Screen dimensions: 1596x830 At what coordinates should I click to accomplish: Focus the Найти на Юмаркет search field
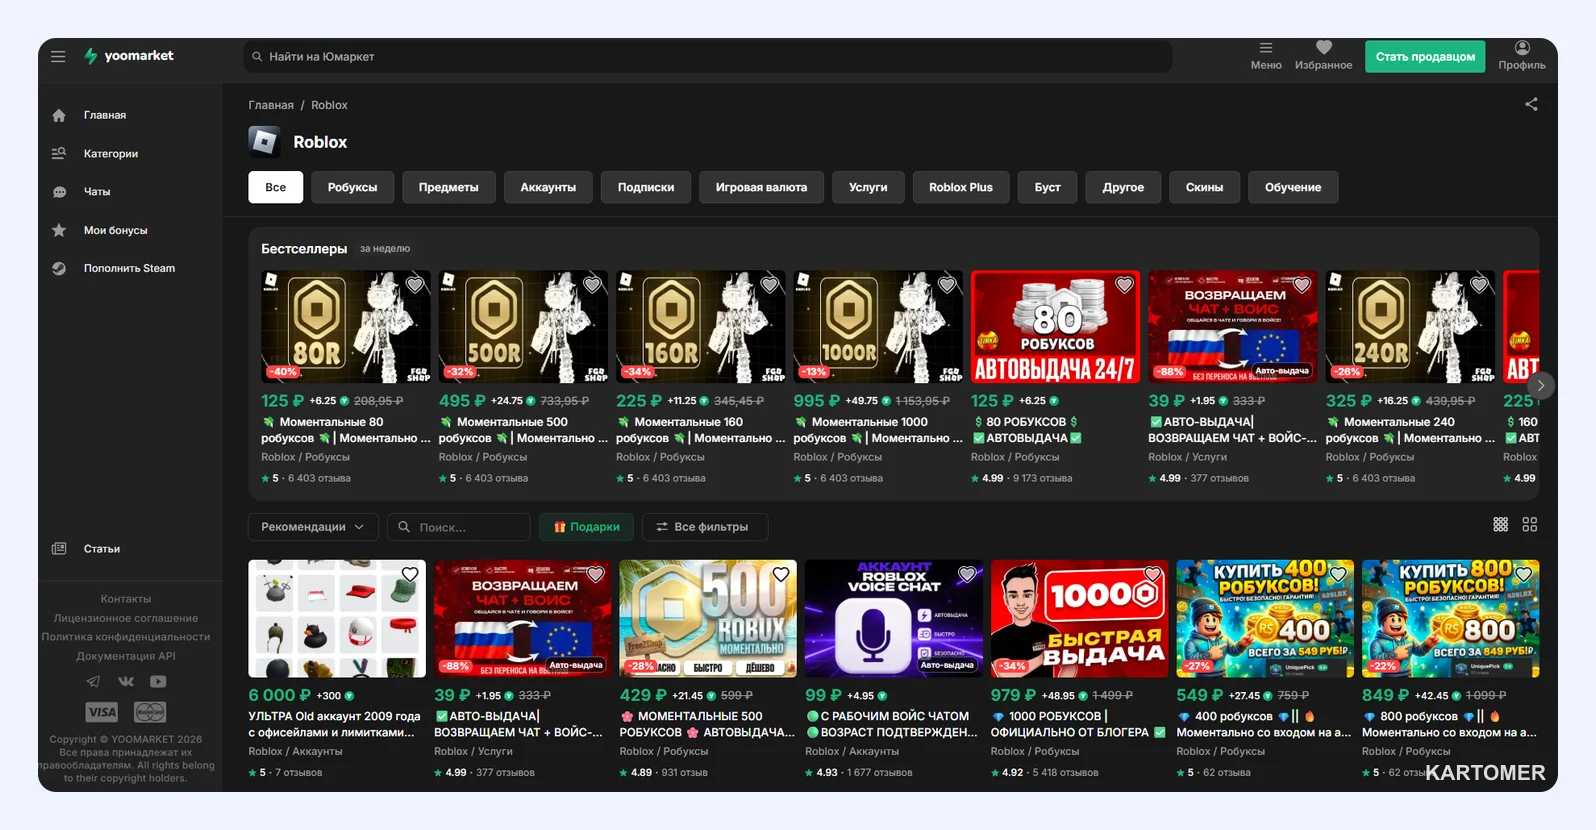[x=708, y=57]
